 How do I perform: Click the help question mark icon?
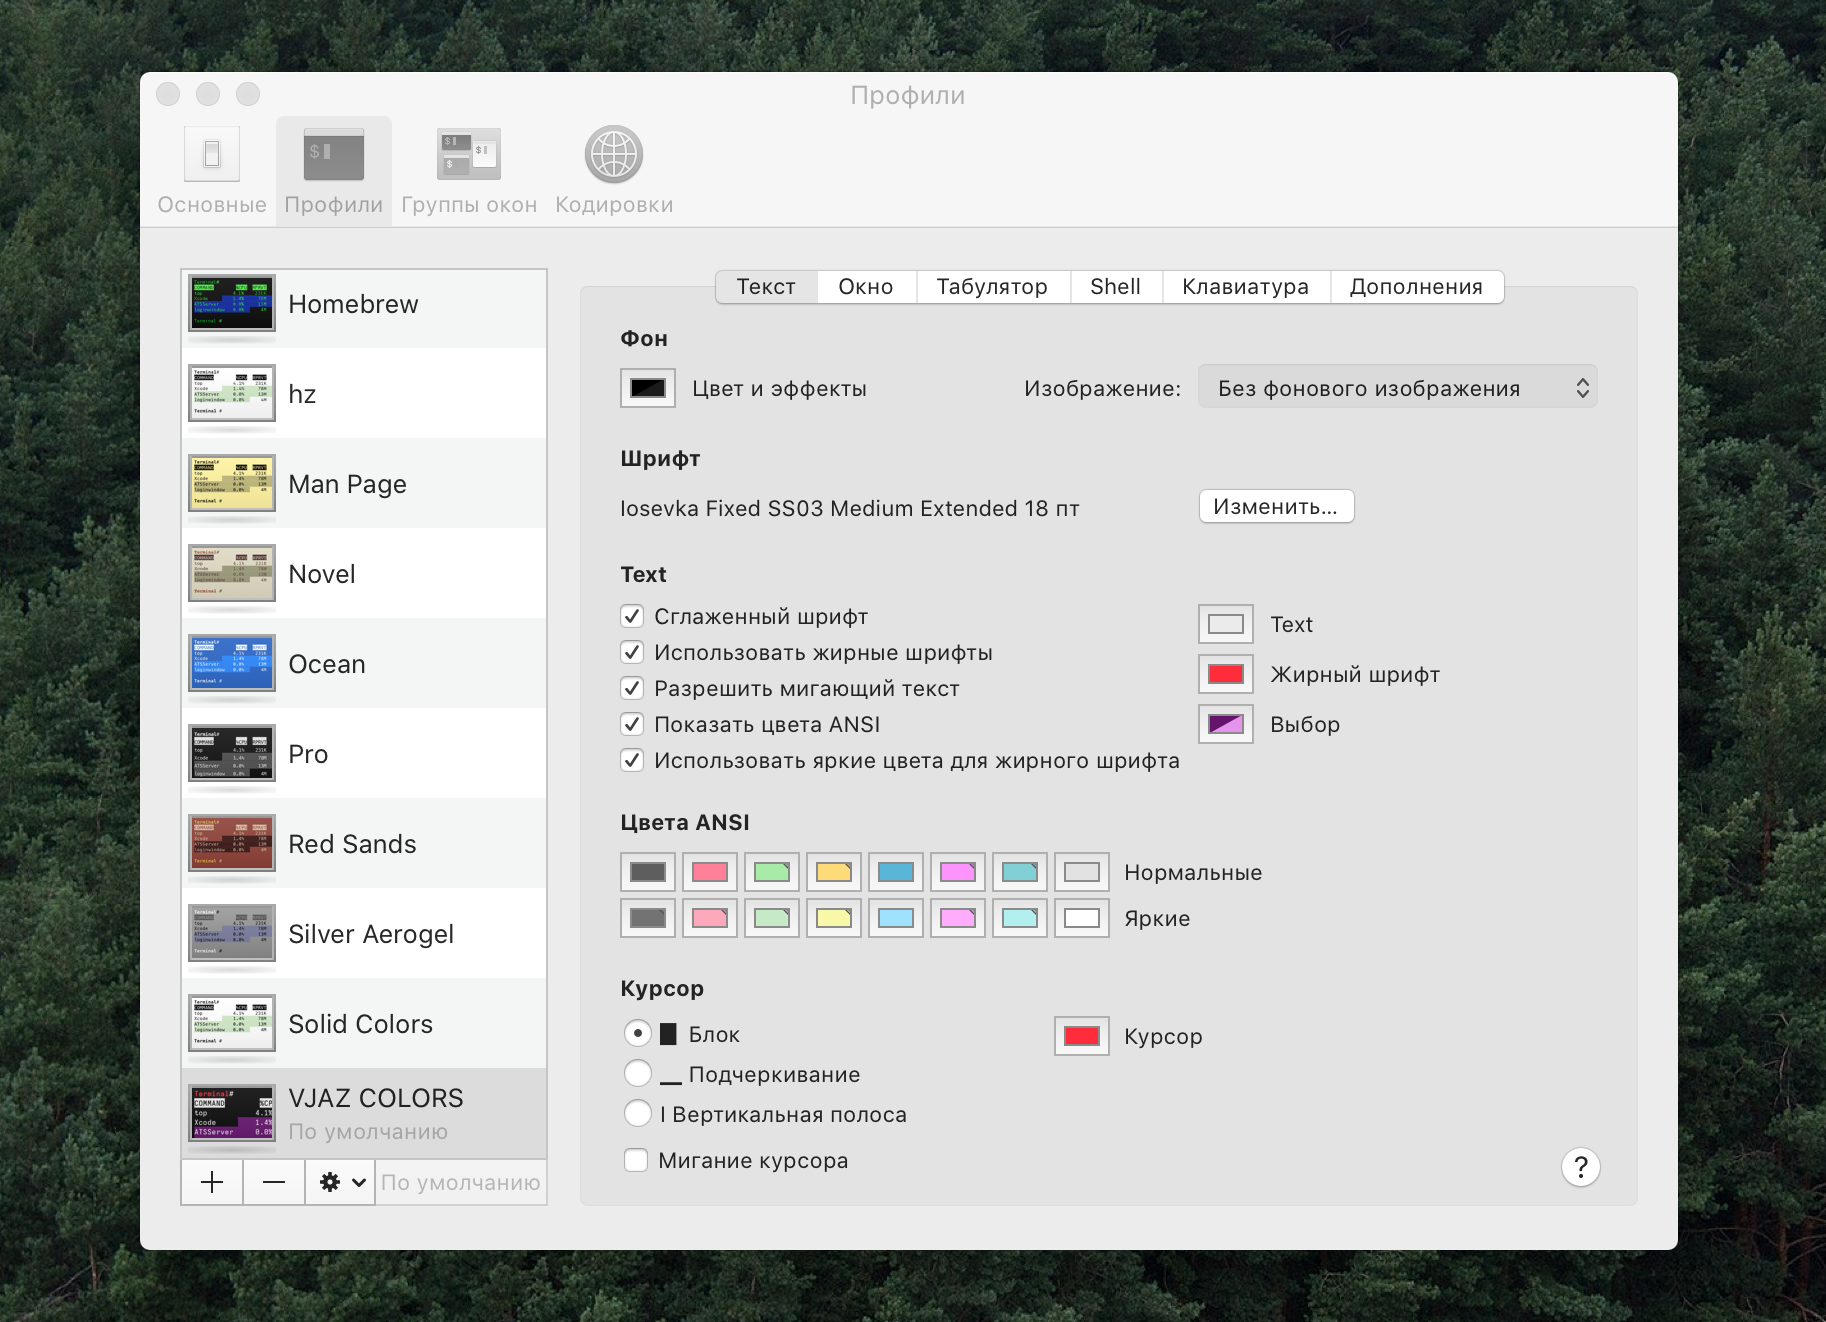pyautogui.click(x=1580, y=1167)
